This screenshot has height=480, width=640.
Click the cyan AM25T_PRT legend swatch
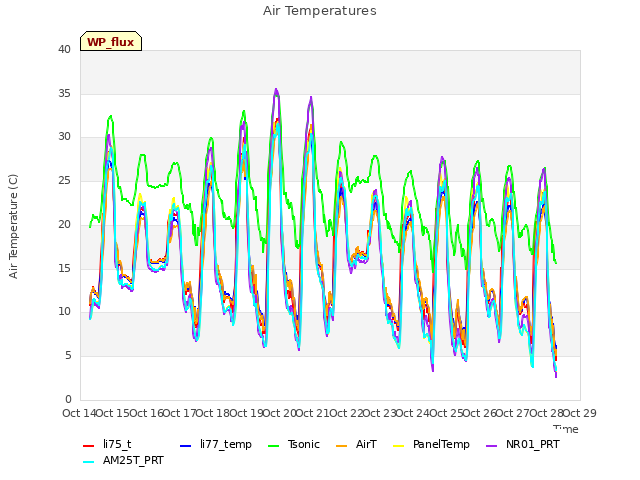point(89,462)
